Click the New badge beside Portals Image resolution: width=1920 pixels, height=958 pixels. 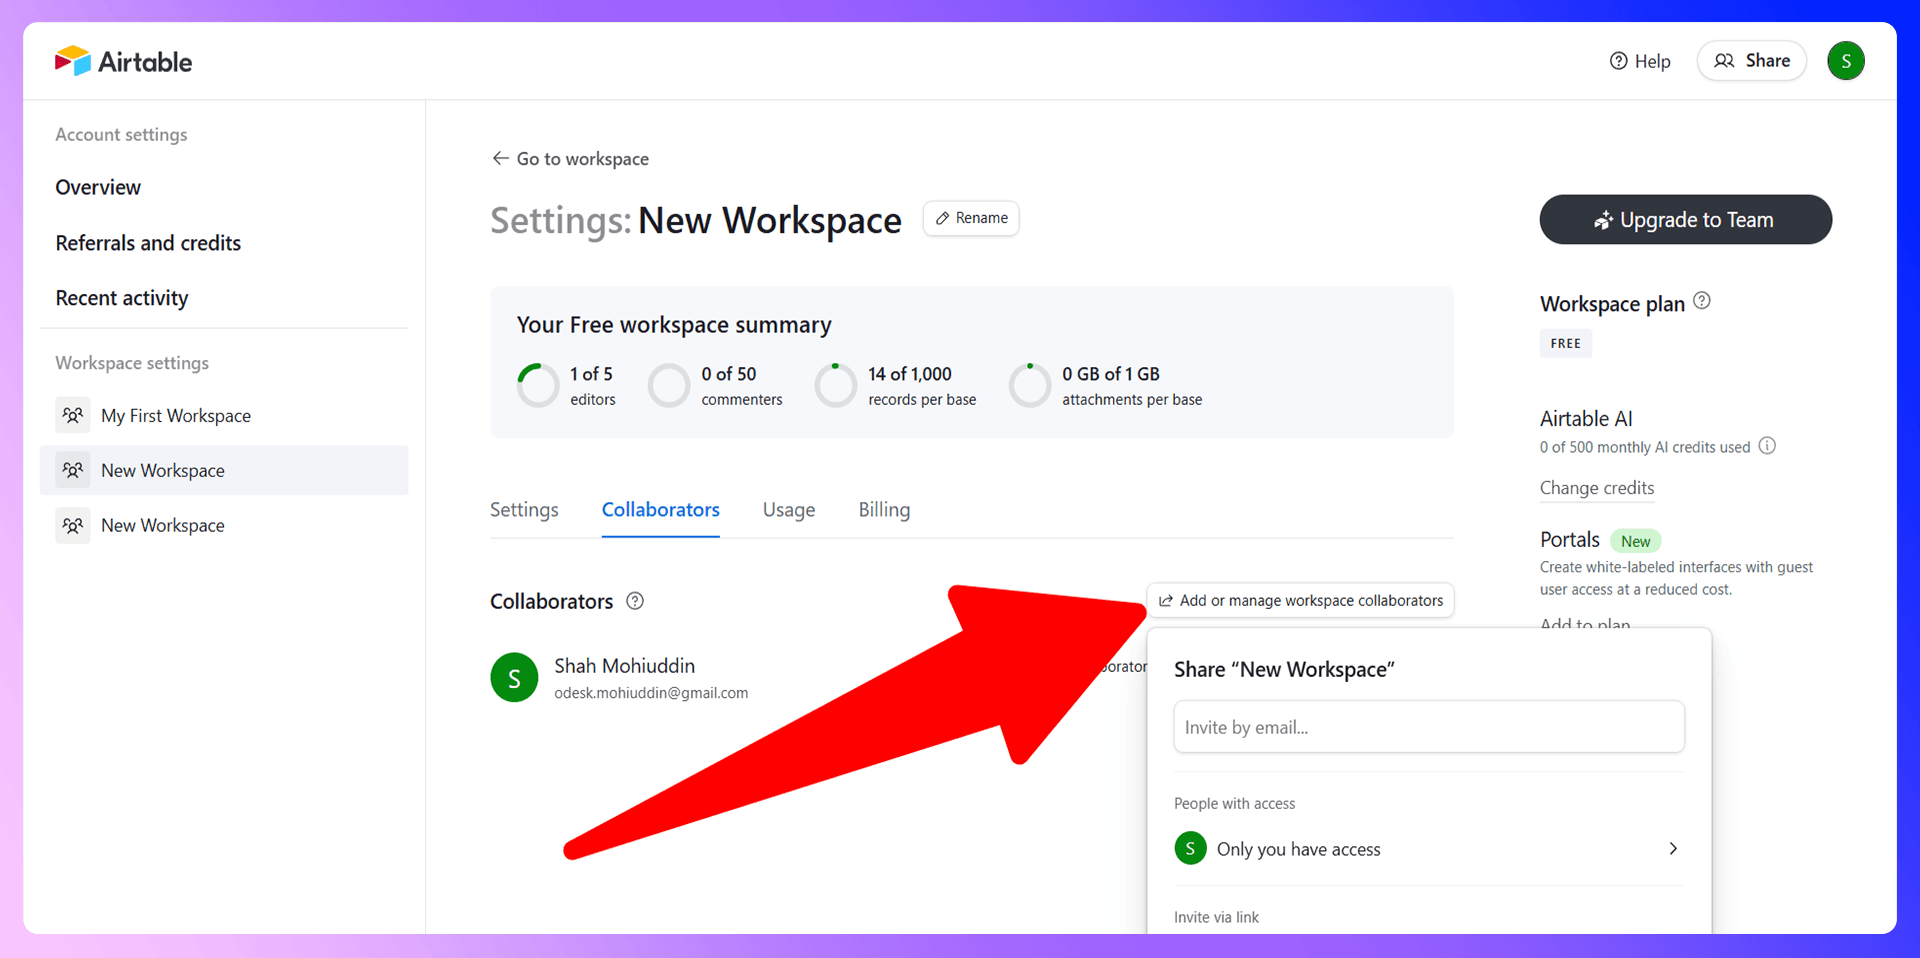(1635, 541)
